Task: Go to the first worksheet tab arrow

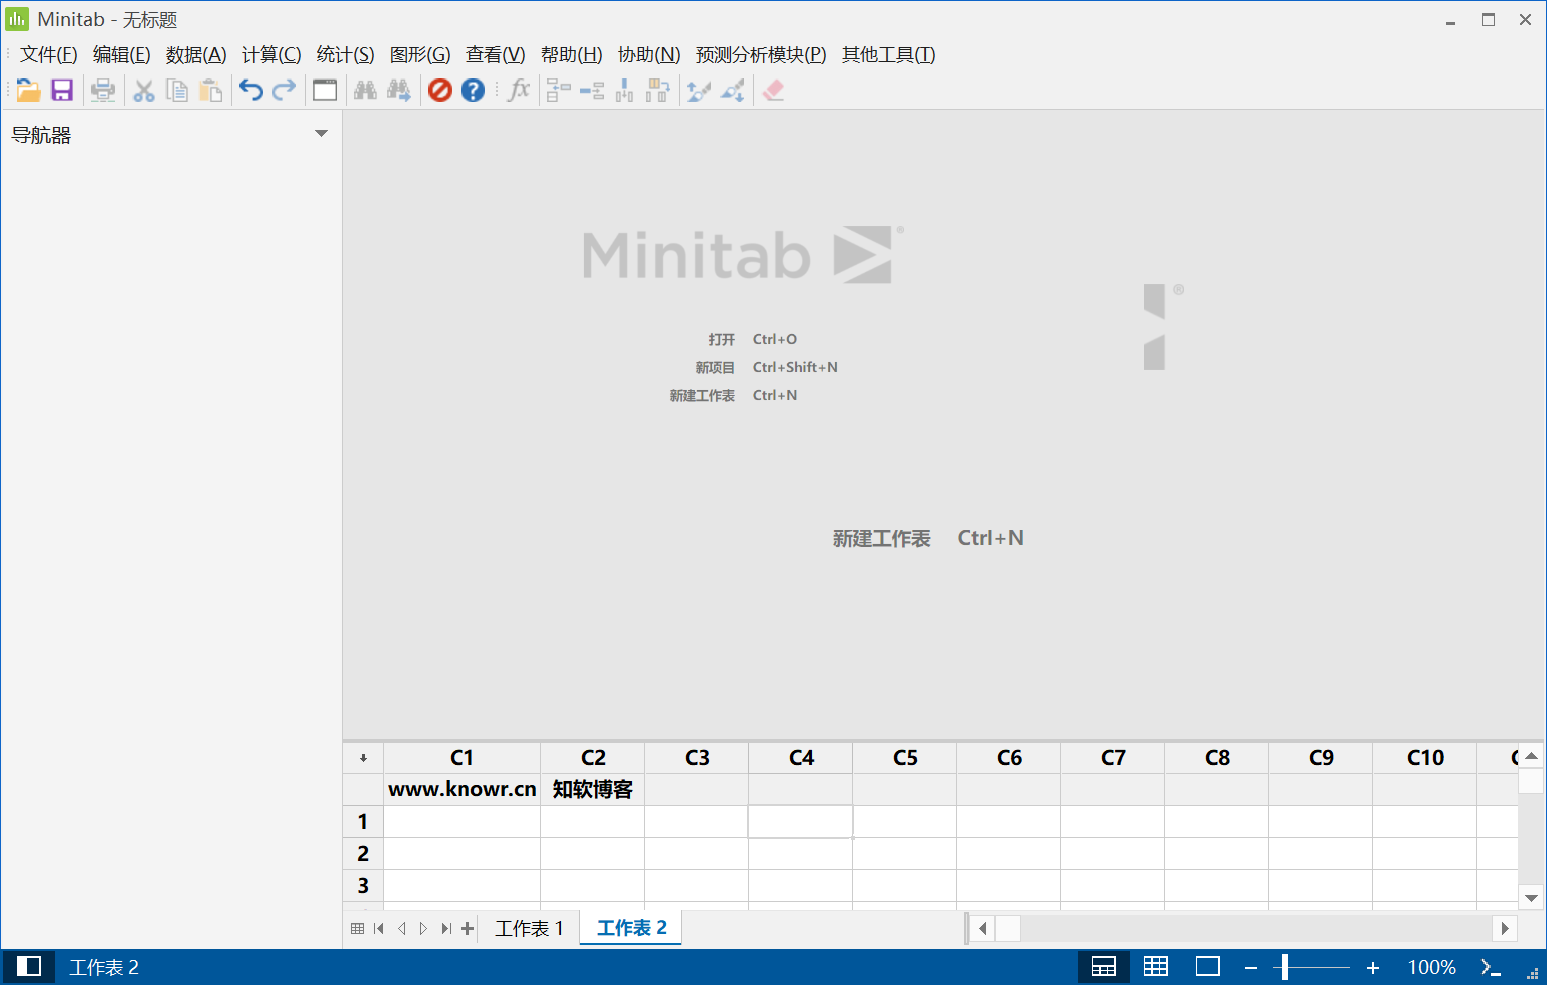Action: click(x=379, y=929)
